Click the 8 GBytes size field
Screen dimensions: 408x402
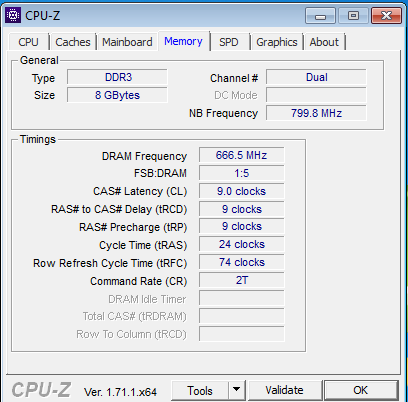117,95
